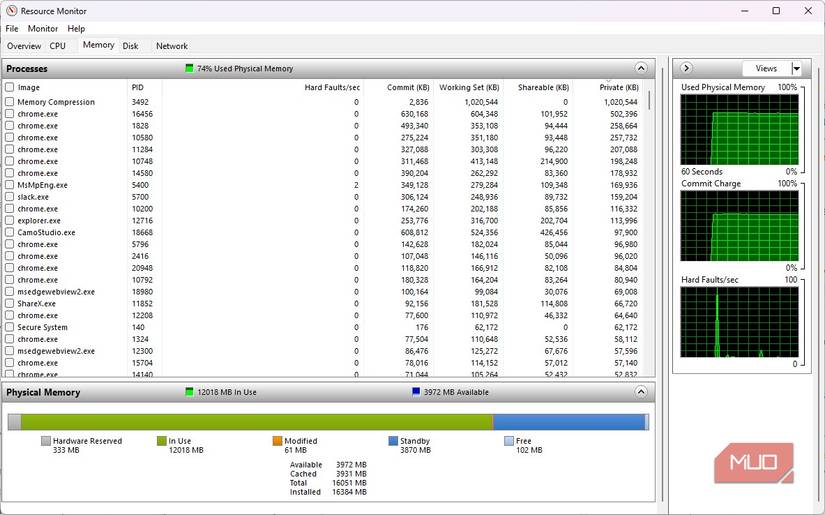
Task: Click the 502,396 Private value
Action: point(623,114)
